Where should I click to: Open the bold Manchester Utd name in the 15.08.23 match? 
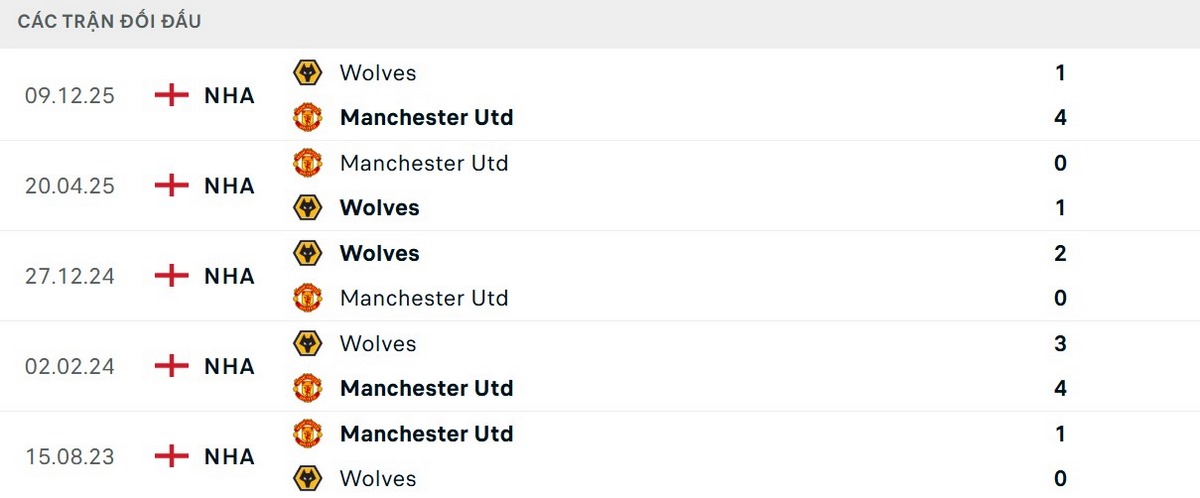click(x=426, y=433)
